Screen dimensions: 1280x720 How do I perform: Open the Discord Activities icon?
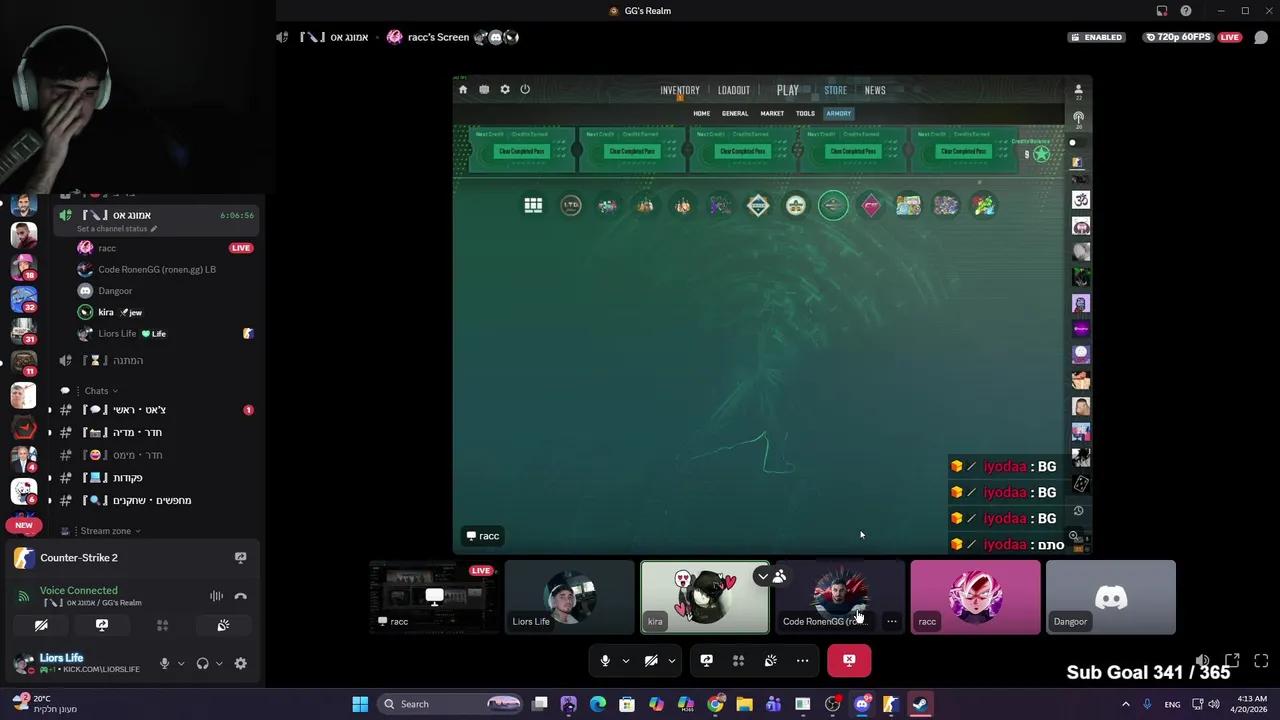point(738,660)
